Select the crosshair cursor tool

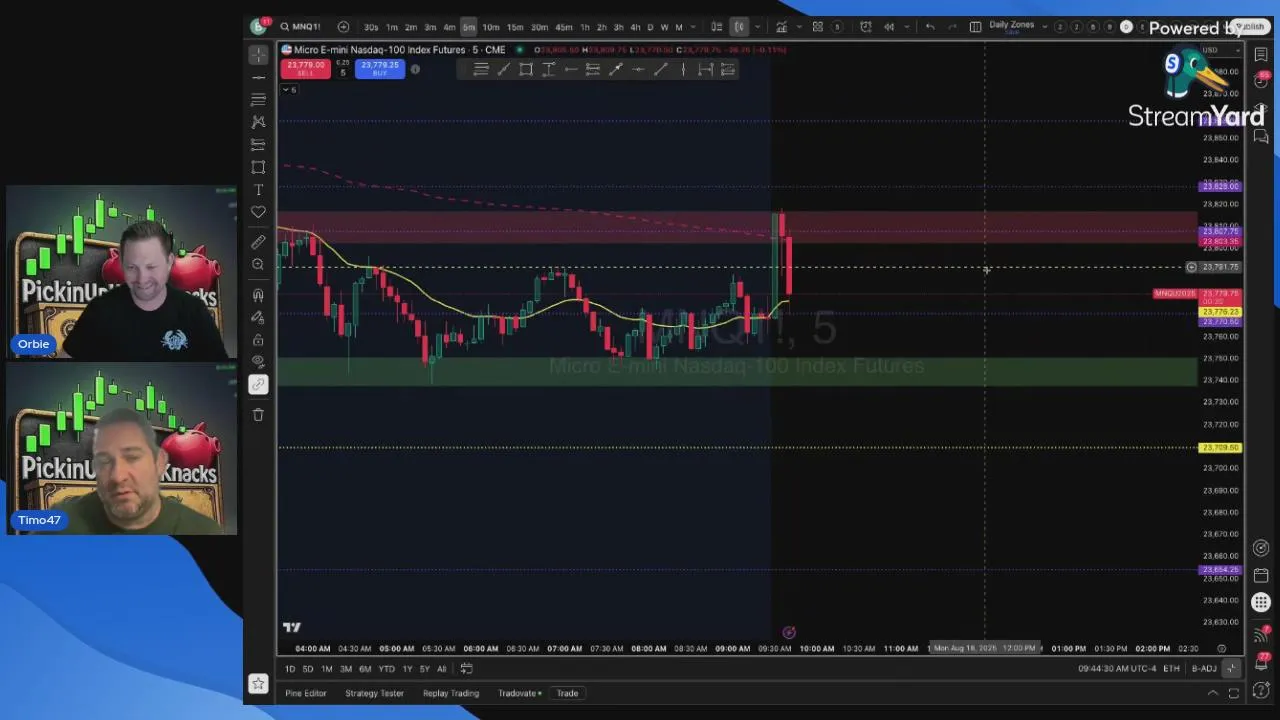[x=258, y=55]
